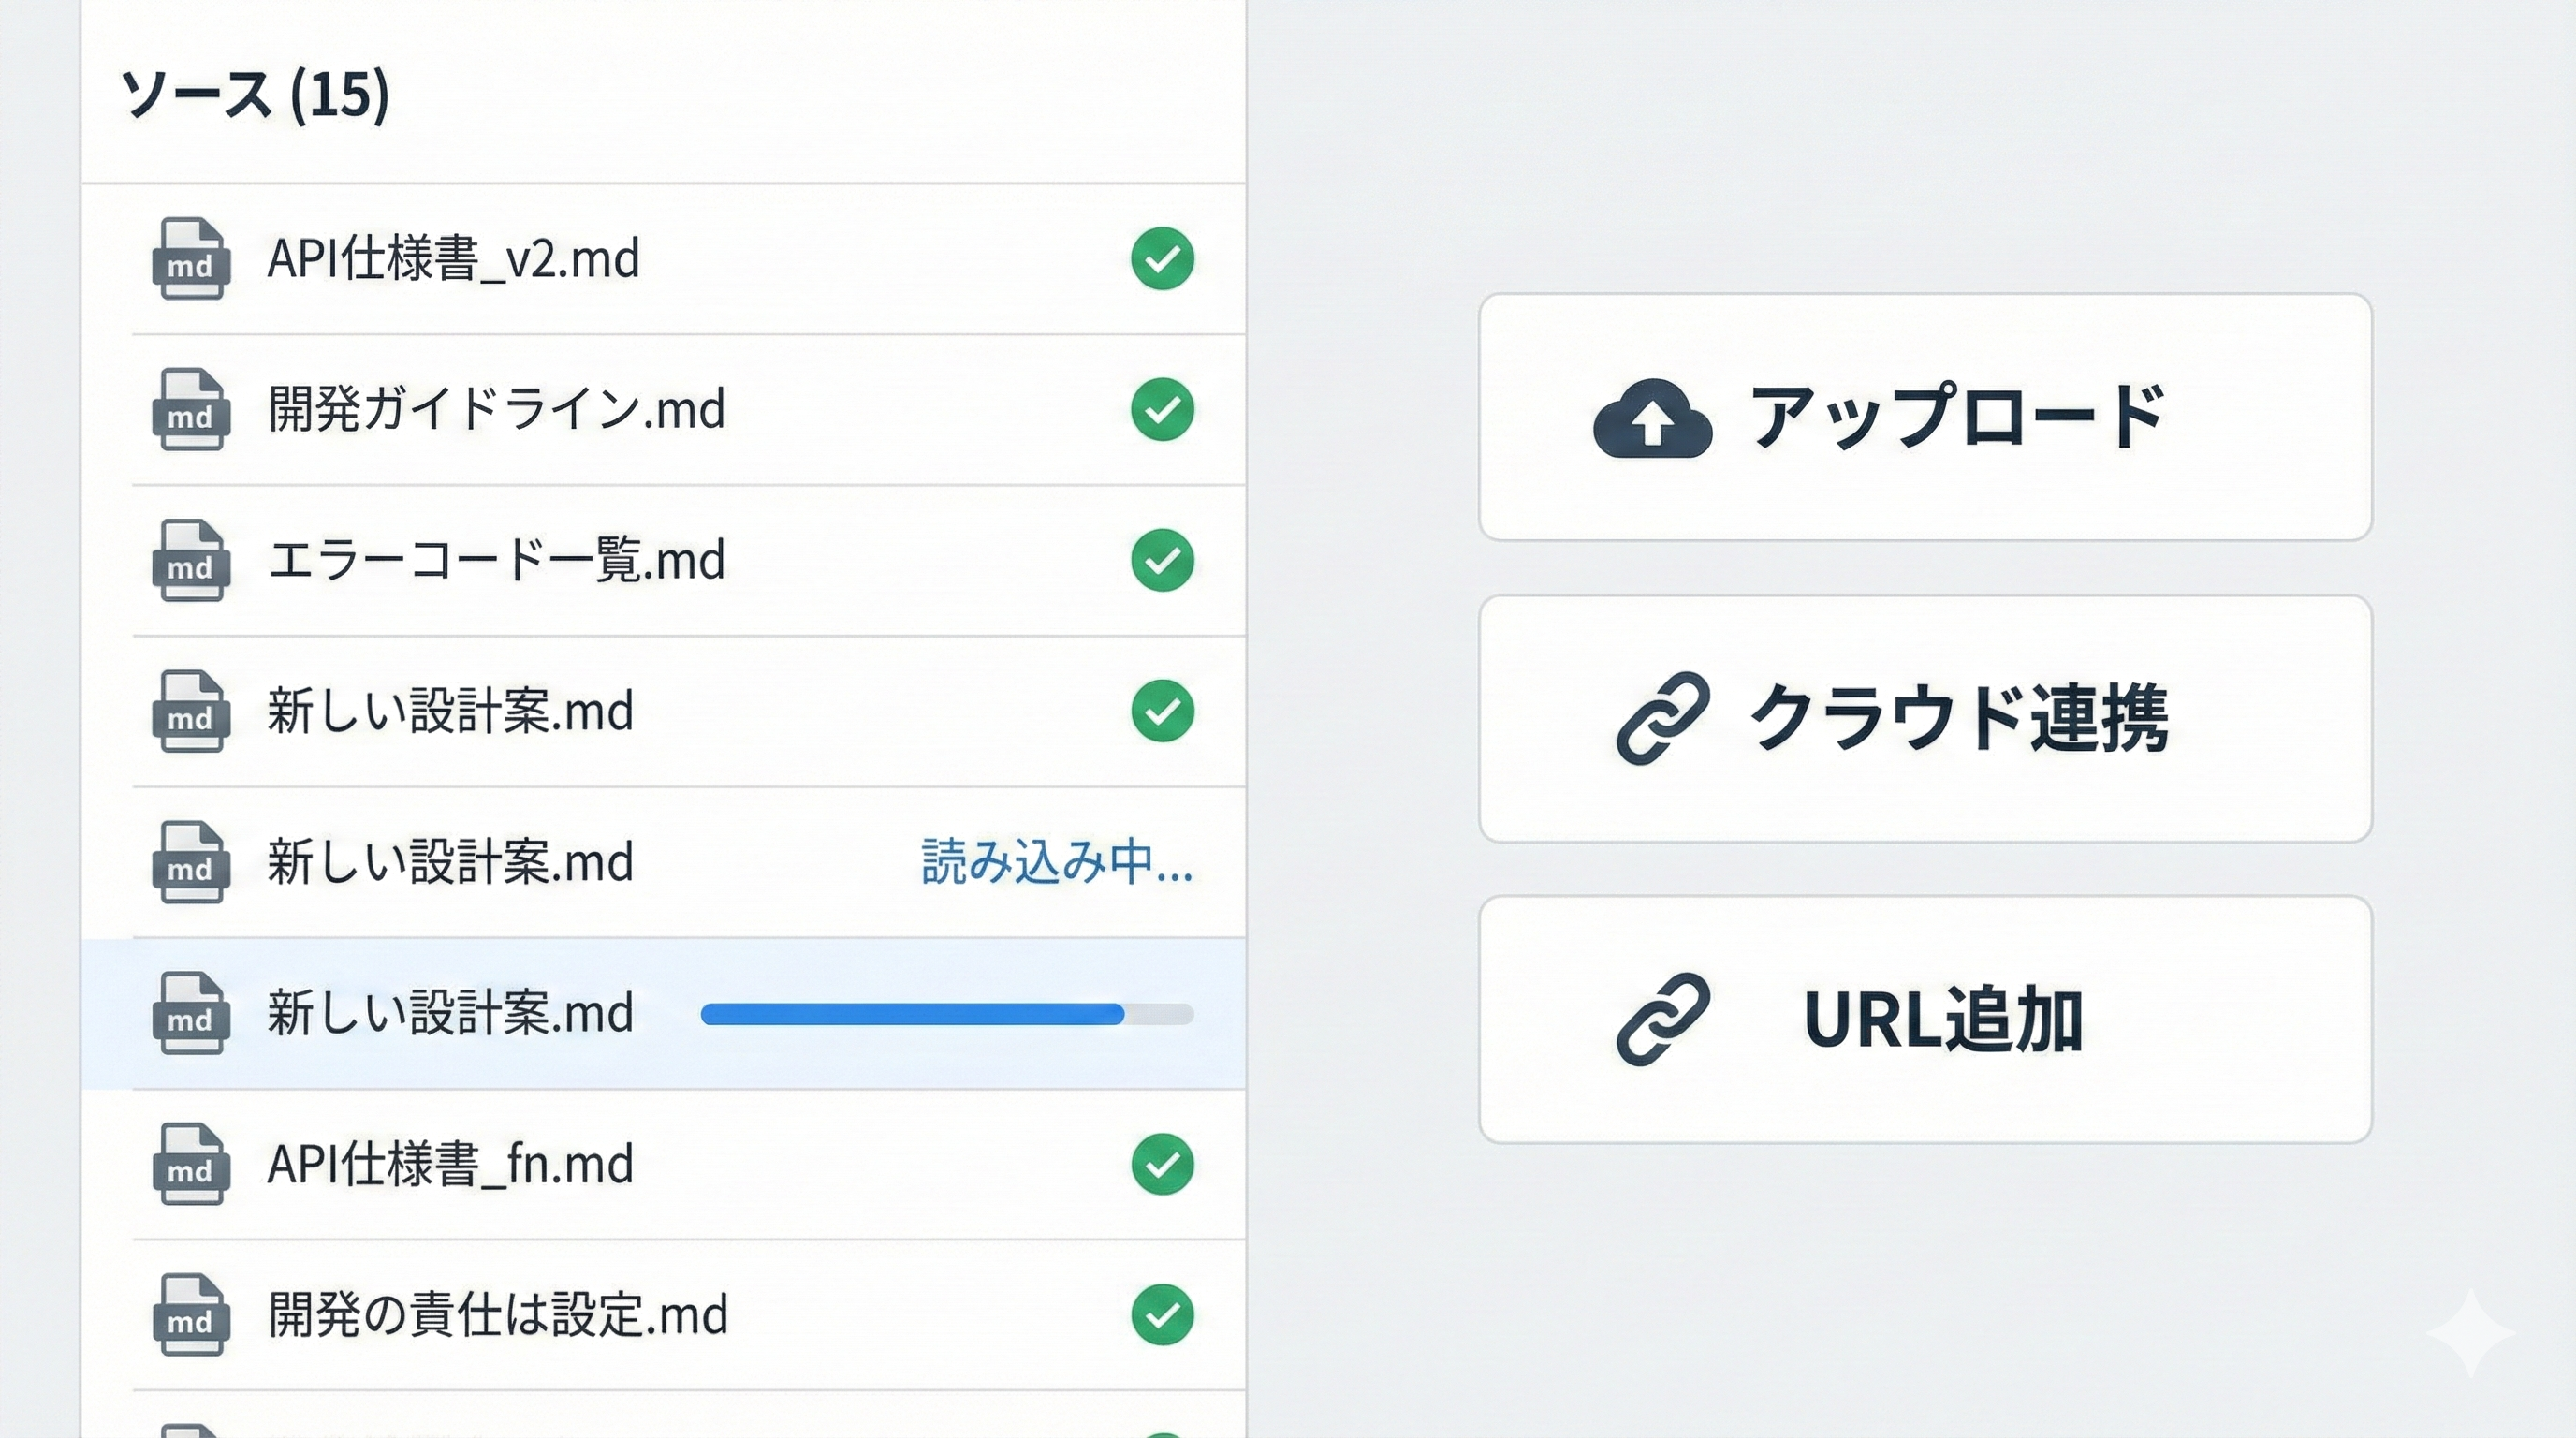
Task: Select the highlighted 新しい設計案.md row
Action: point(600,1013)
